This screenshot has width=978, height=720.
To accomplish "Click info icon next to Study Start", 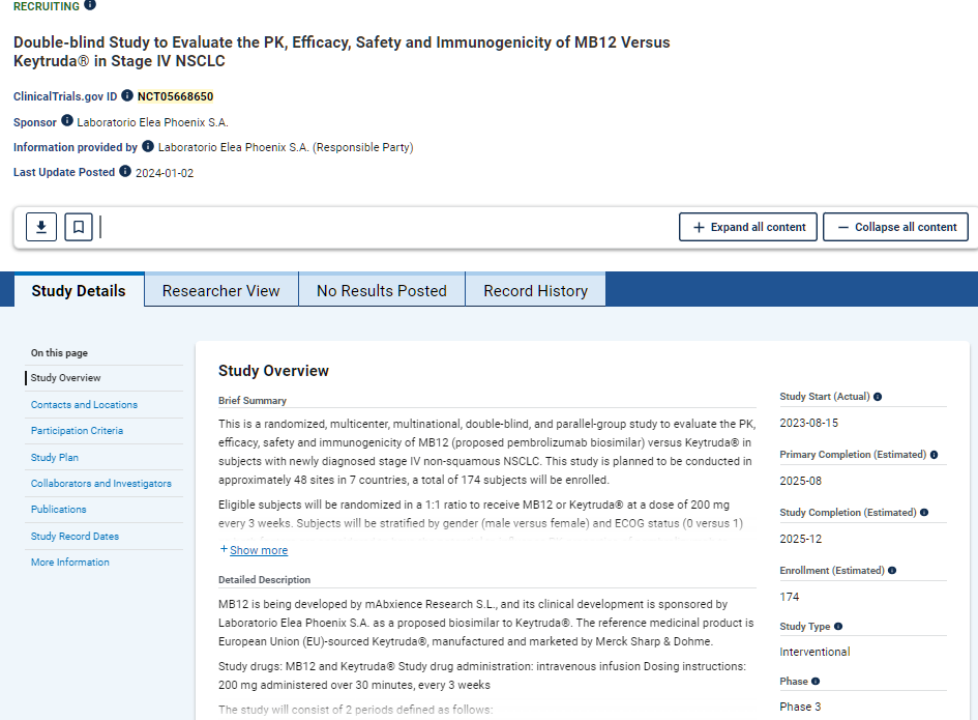I will tap(877, 397).
